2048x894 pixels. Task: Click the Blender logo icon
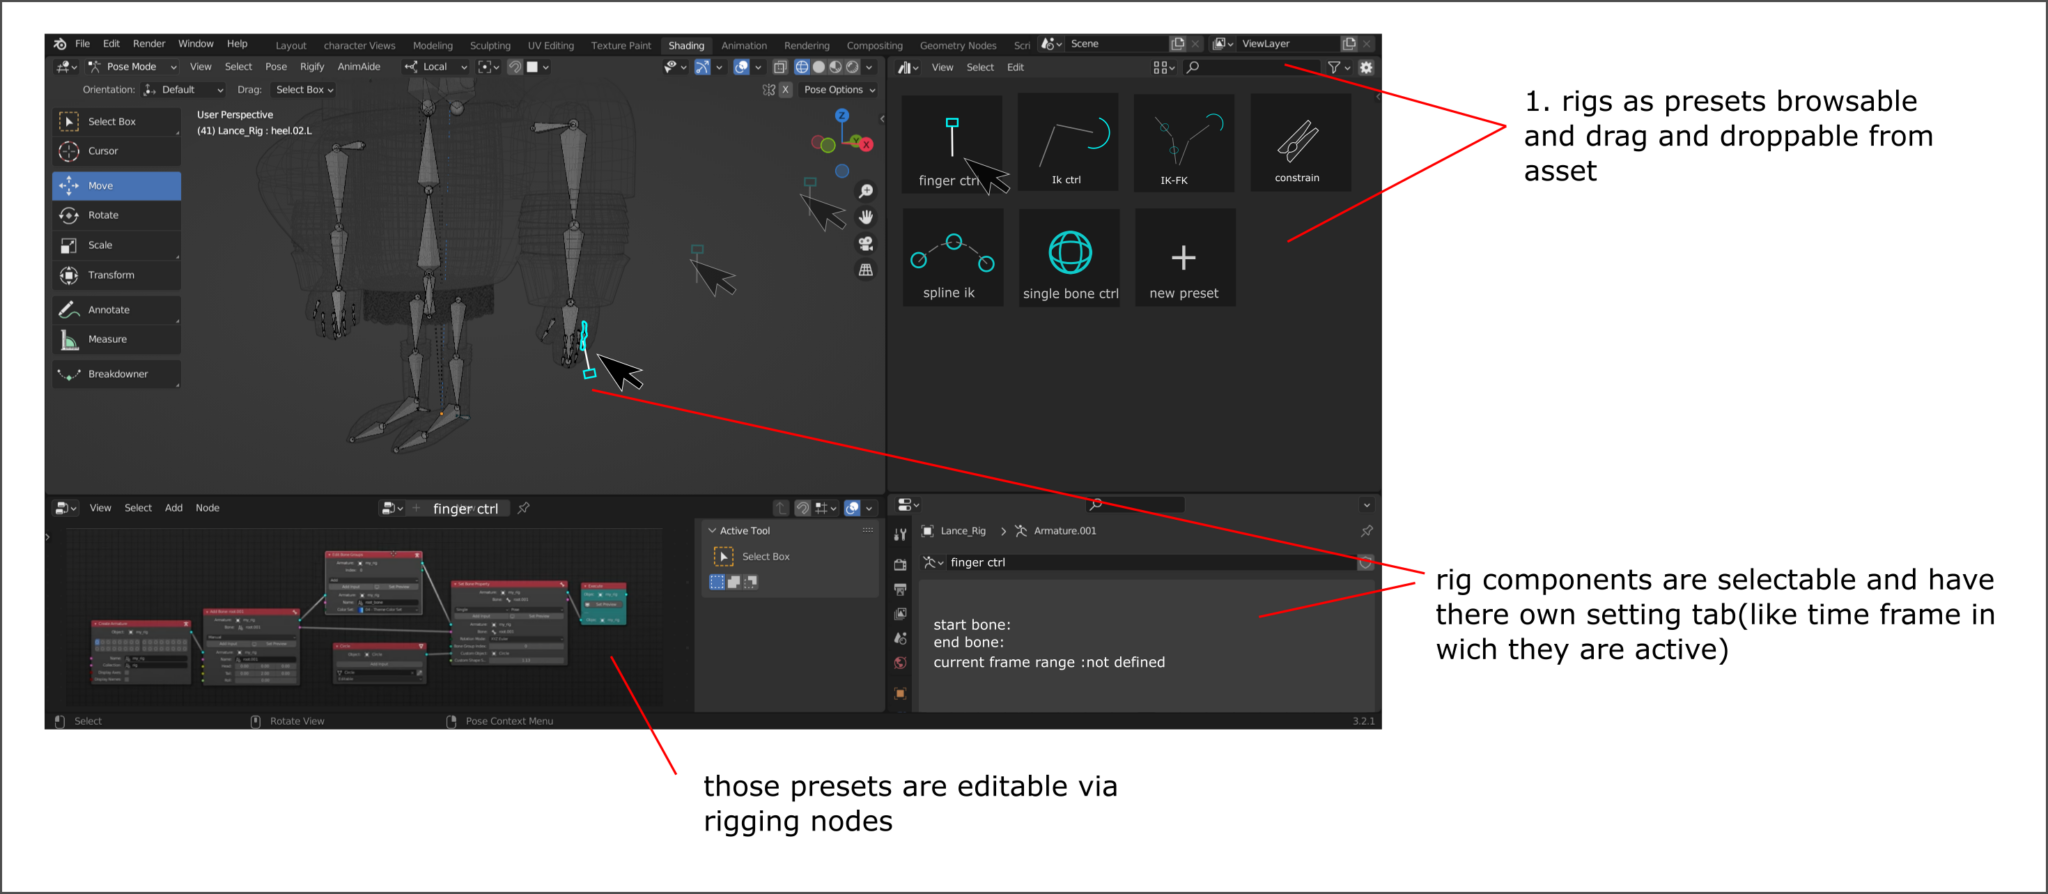coord(60,44)
